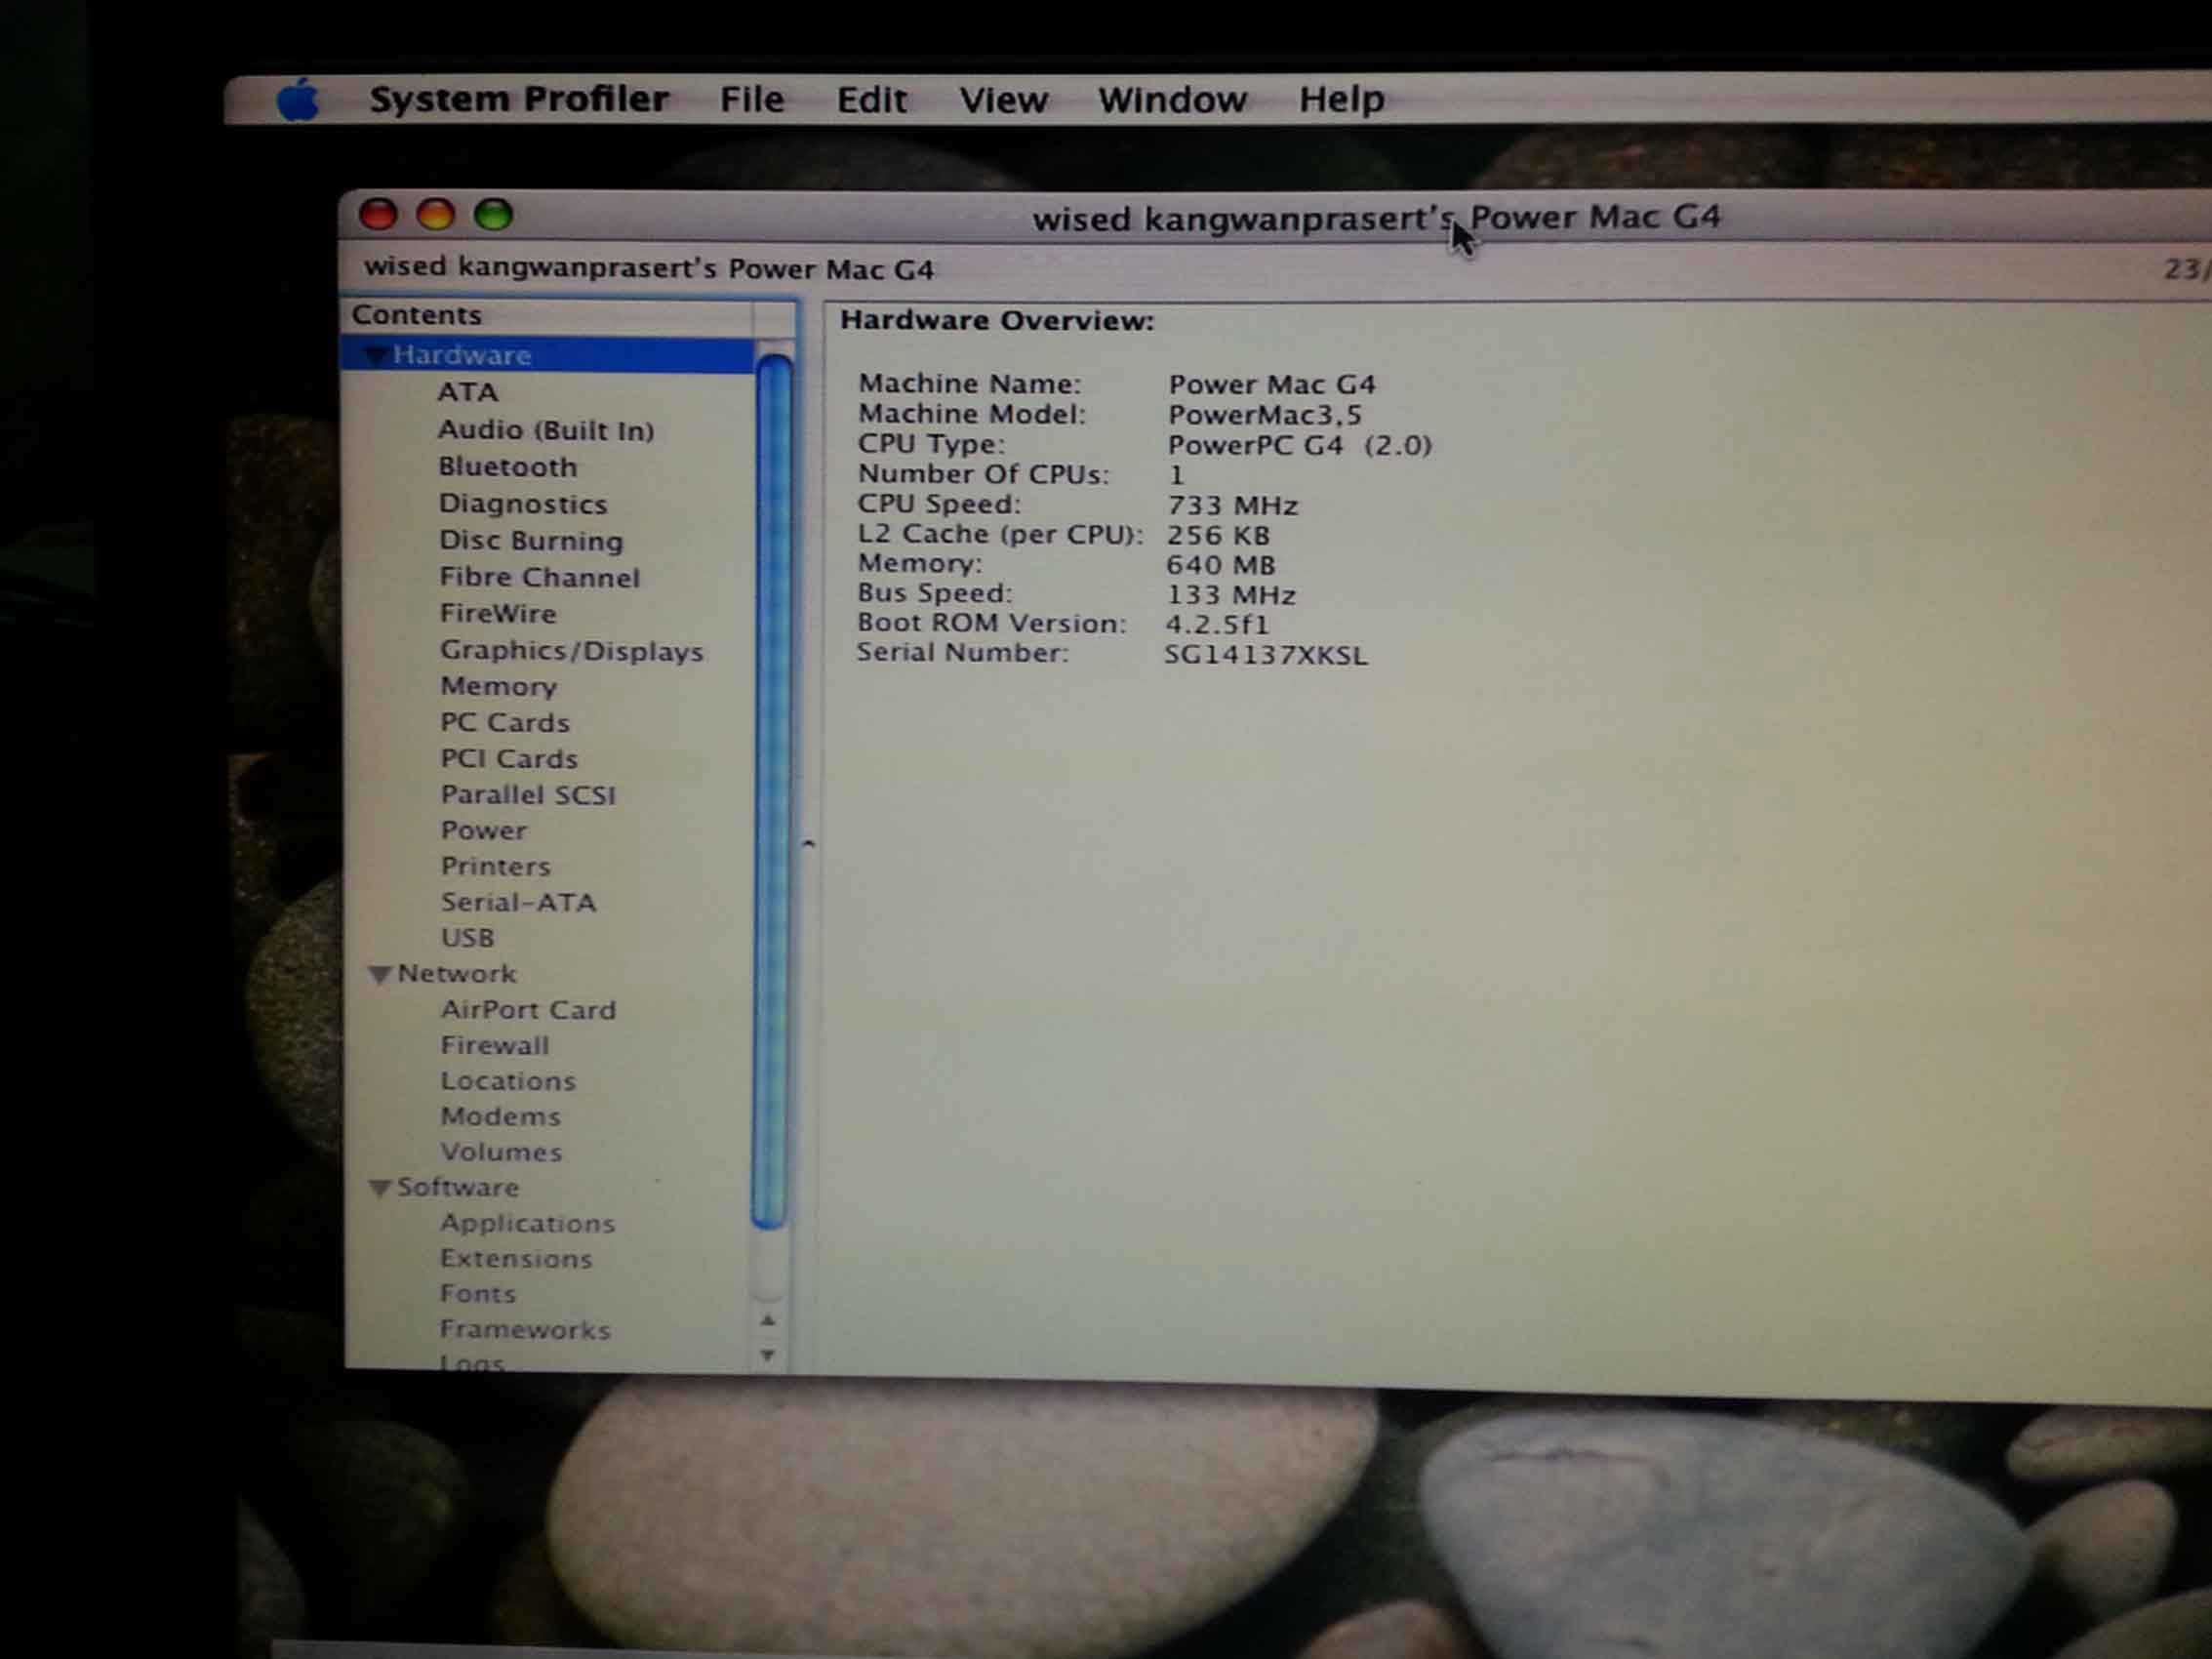Screen dimensions: 2212x1659
Task: Select USB in the contents list
Action: pos(468,938)
